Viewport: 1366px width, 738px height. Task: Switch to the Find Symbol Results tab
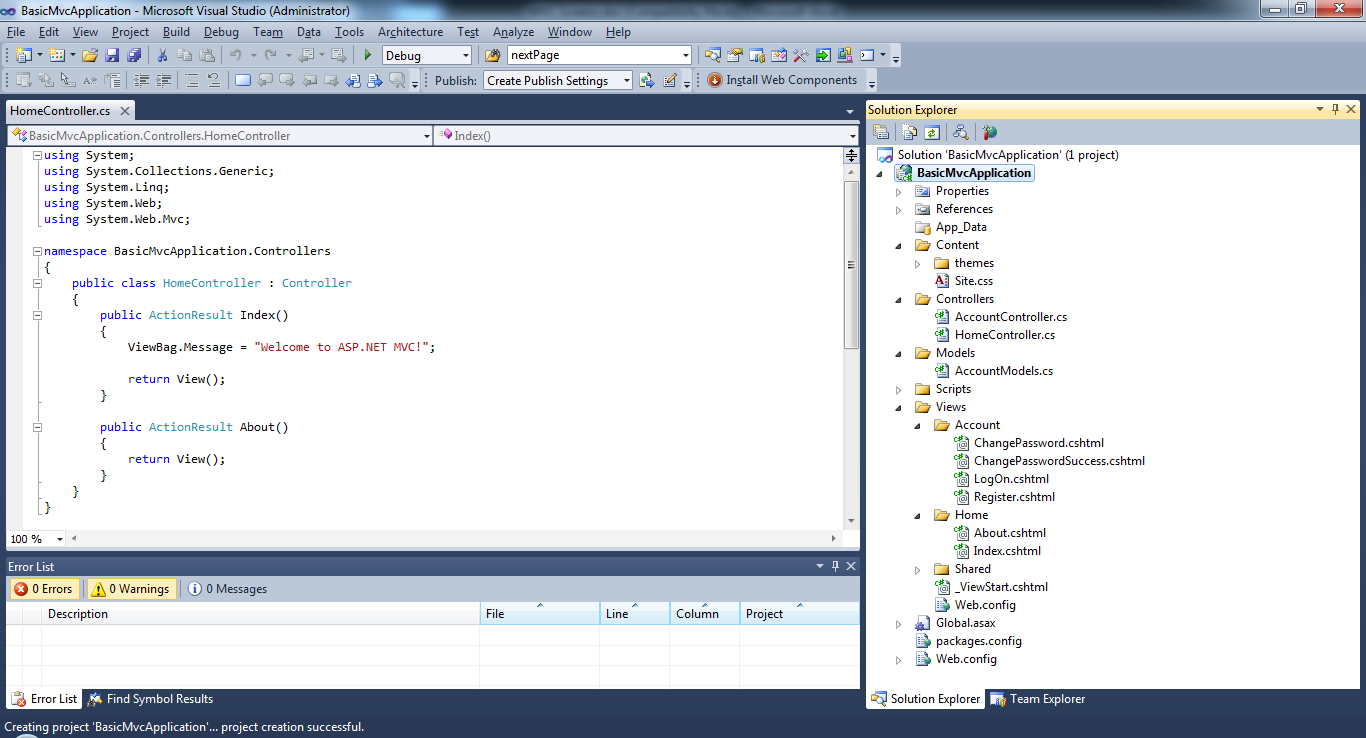tap(149, 699)
